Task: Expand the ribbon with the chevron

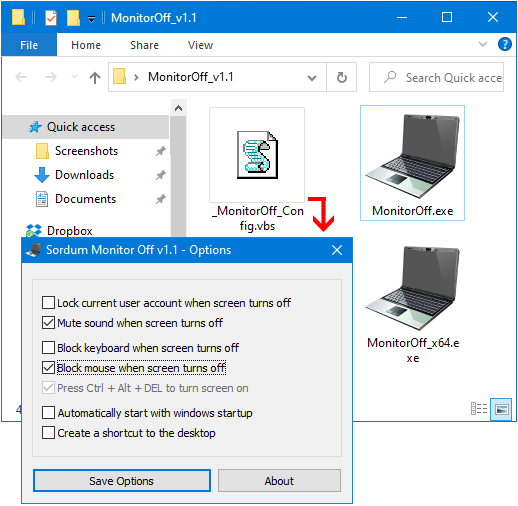Action: [x=483, y=44]
